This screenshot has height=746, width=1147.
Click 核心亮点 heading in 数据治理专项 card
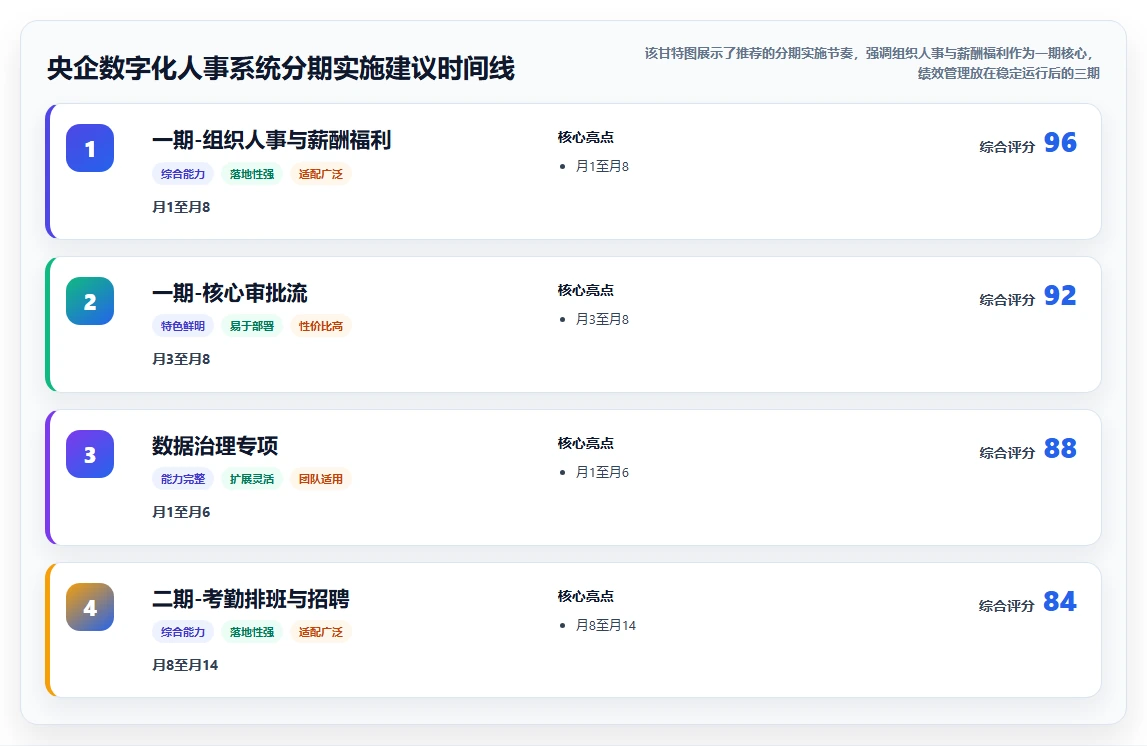point(585,443)
